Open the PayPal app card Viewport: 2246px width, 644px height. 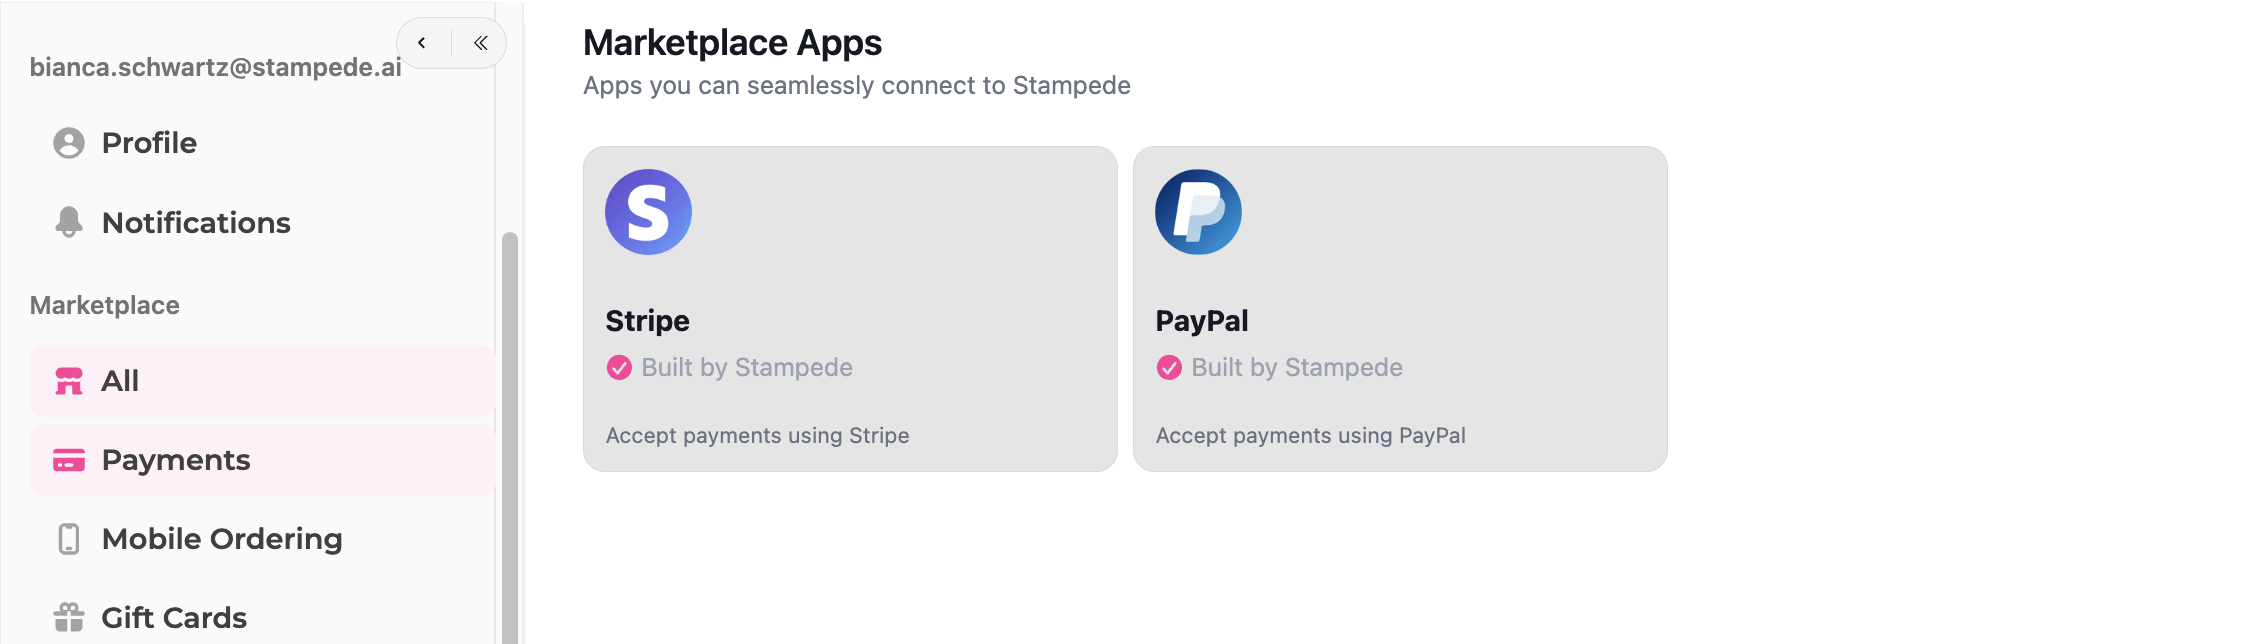(x=1400, y=309)
